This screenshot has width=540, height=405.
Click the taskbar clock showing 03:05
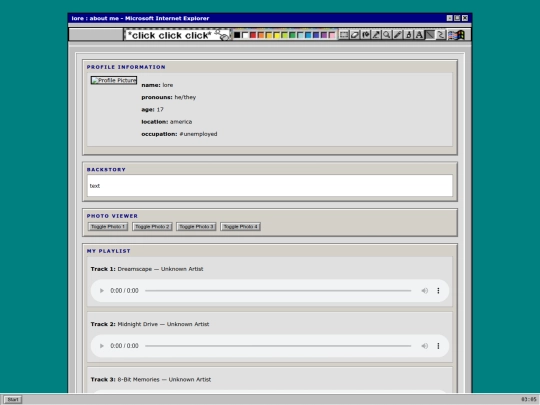(528, 399)
